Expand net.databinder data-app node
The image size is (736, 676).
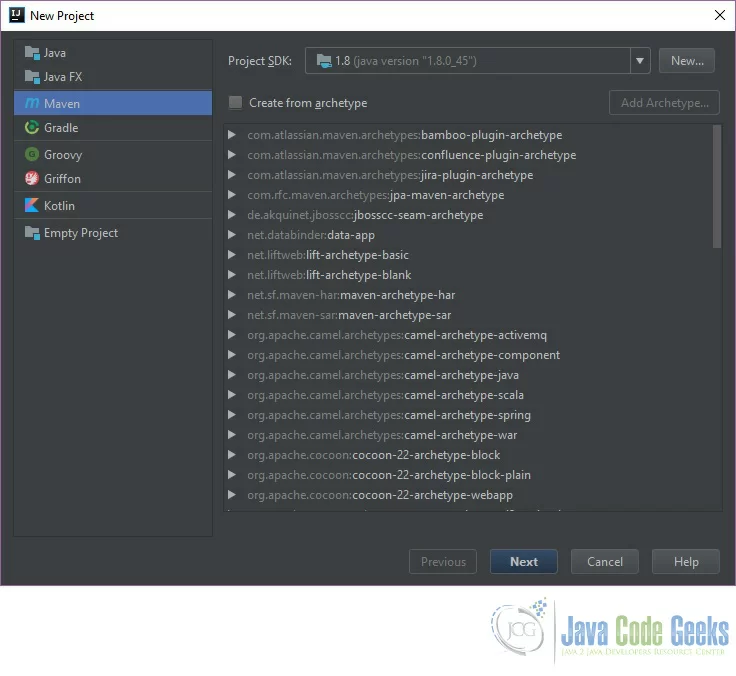pyautogui.click(x=232, y=235)
